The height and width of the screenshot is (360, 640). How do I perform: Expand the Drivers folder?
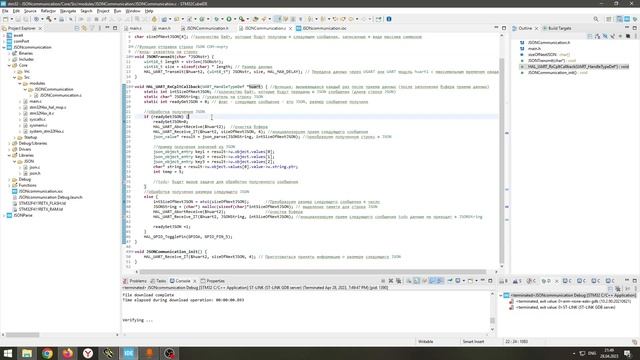9,149
